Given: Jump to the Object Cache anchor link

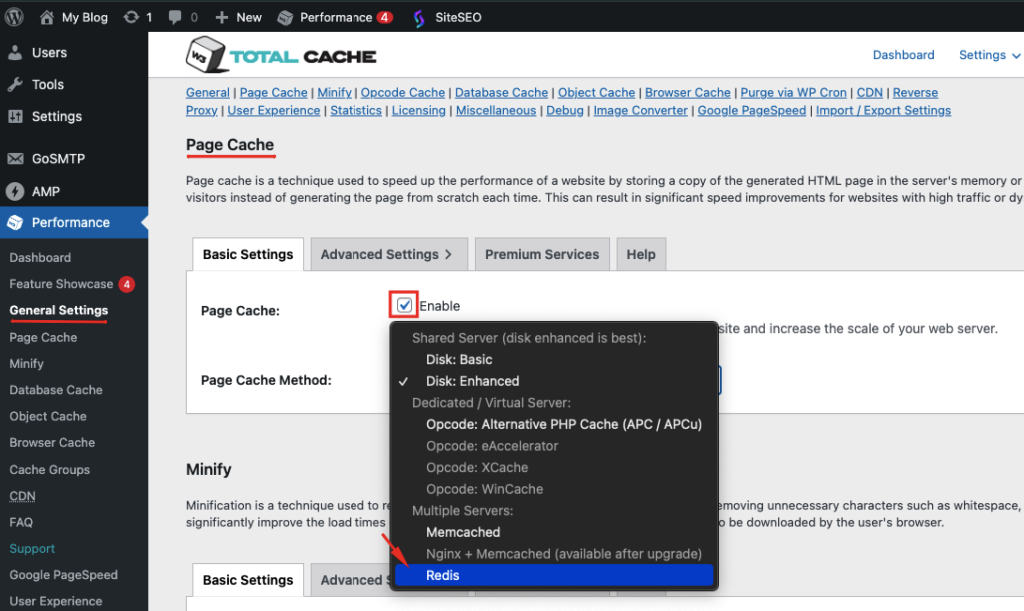Looking at the screenshot, I should tap(596, 93).
